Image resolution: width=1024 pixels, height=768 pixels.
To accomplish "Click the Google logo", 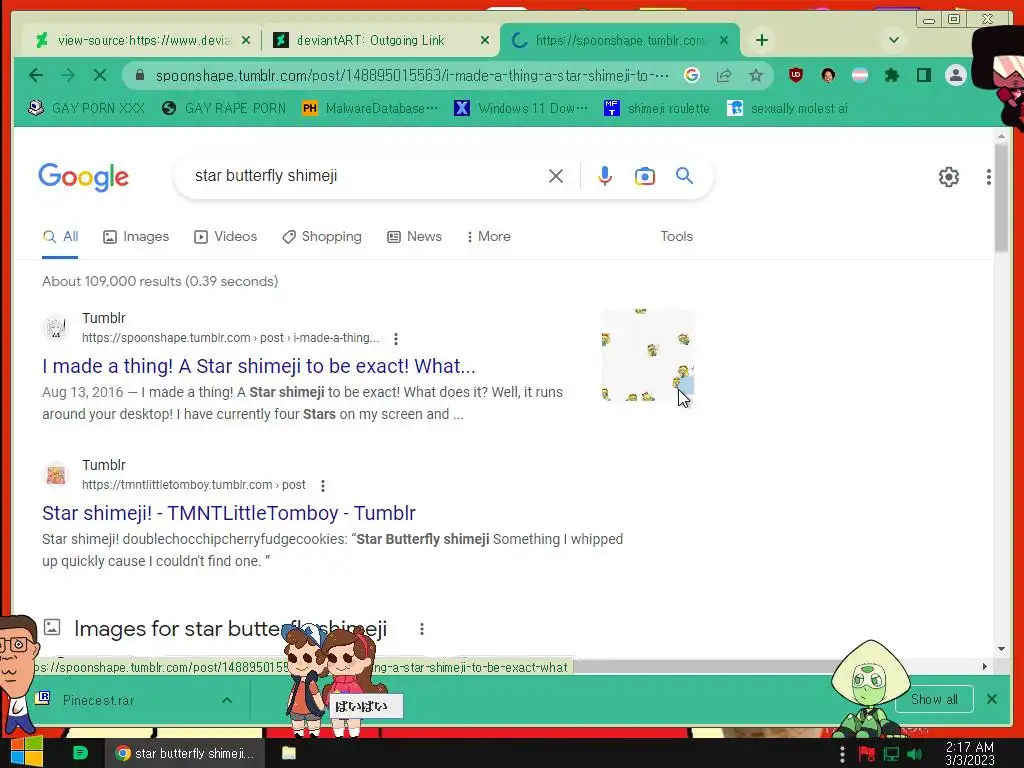I will [84, 177].
